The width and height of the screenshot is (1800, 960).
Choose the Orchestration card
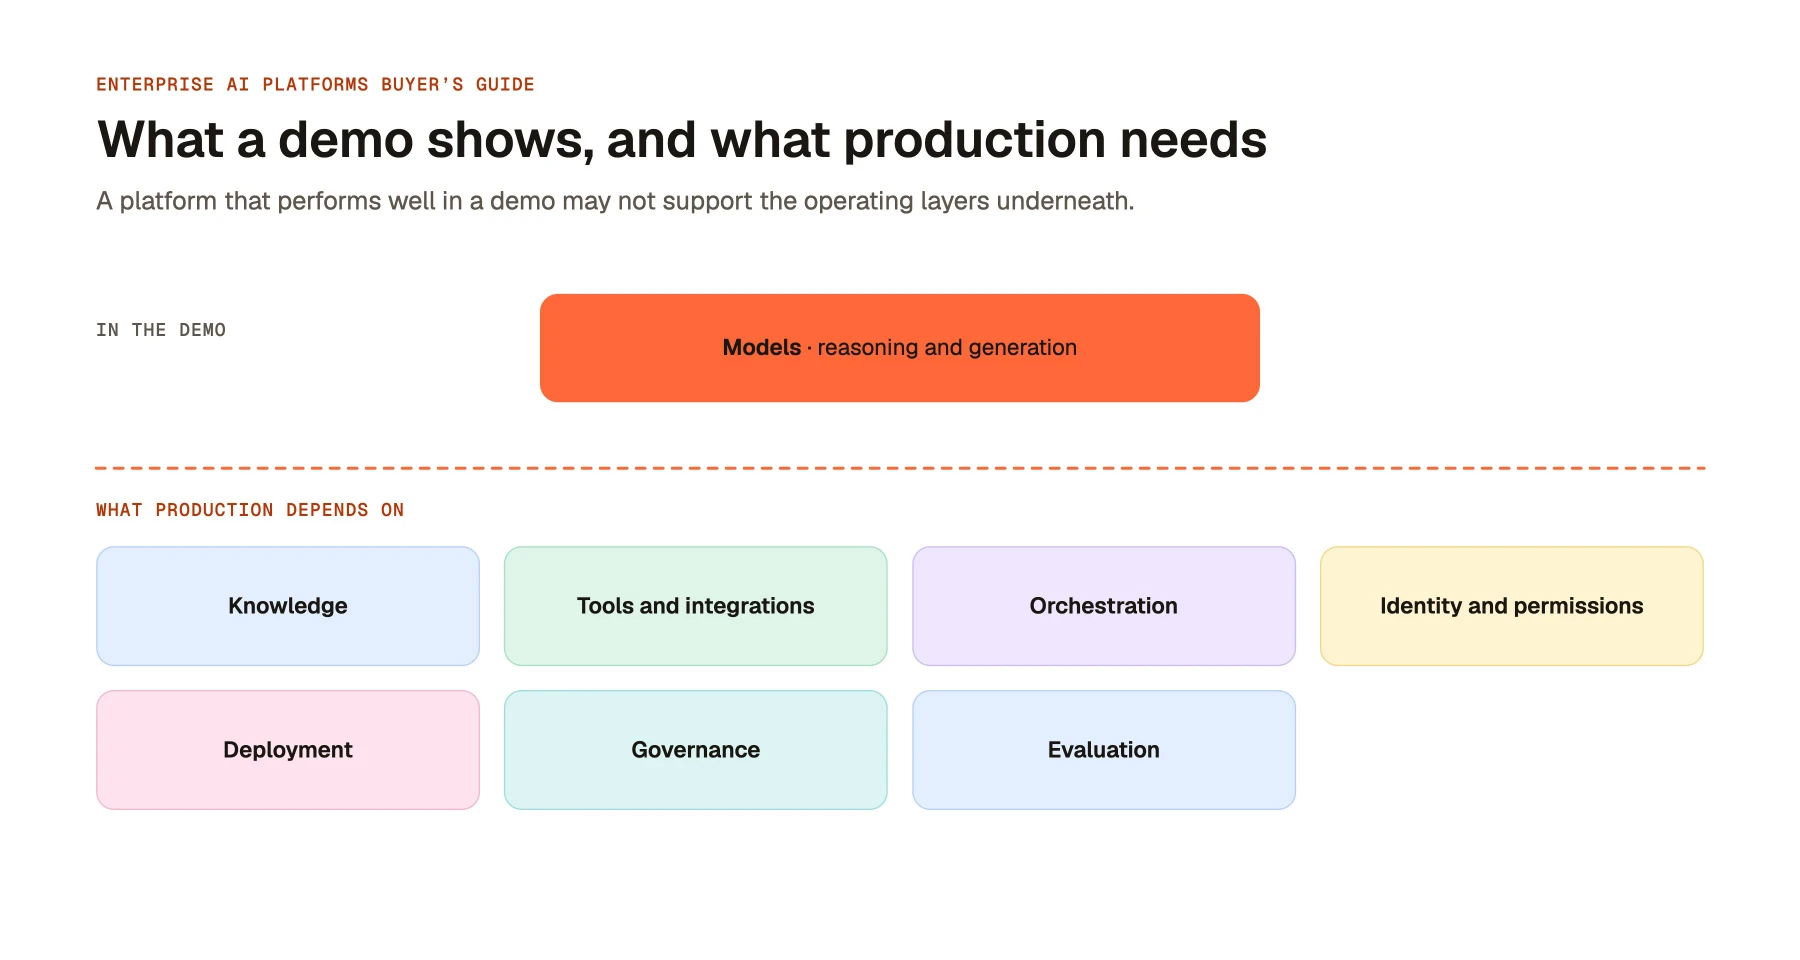(1104, 606)
